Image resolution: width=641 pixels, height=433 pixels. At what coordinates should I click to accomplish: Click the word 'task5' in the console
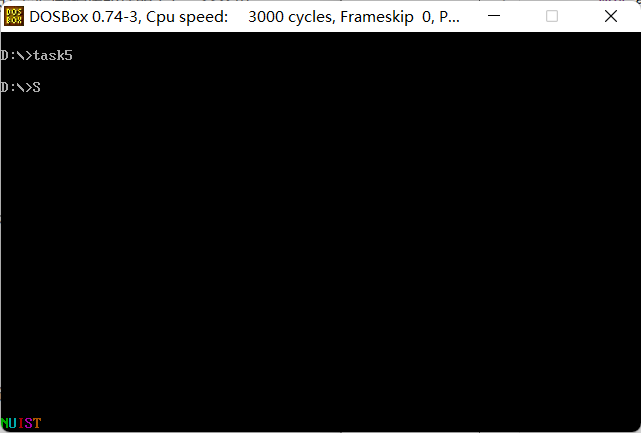(x=53, y=55)
